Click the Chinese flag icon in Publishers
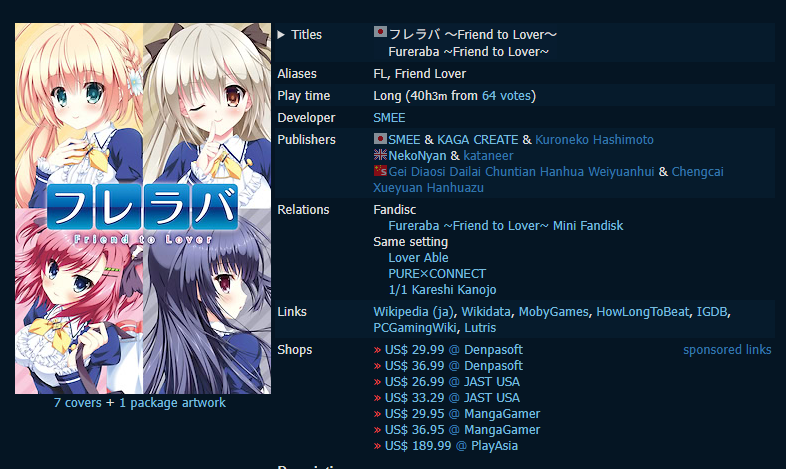The width and height of the screenshot is (786, 469). tap(380, 170)
